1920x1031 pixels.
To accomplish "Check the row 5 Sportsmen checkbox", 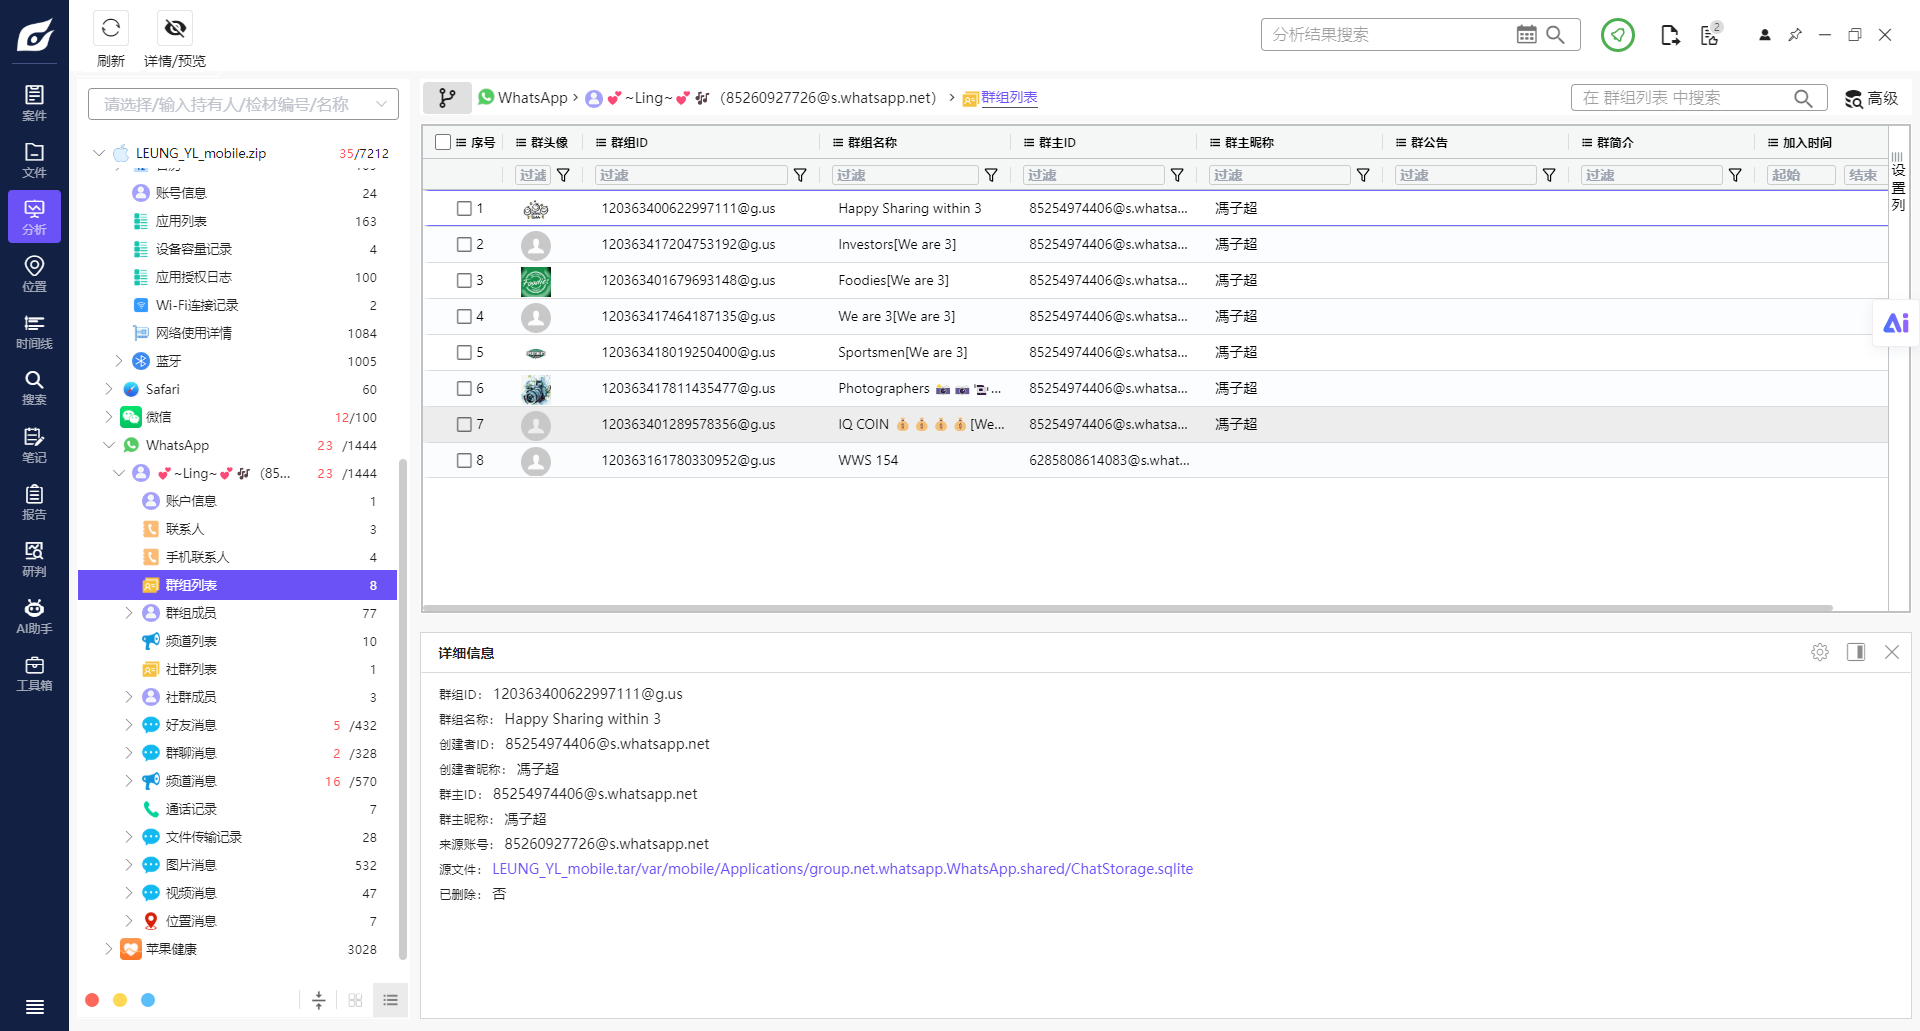I will point(464,352).
